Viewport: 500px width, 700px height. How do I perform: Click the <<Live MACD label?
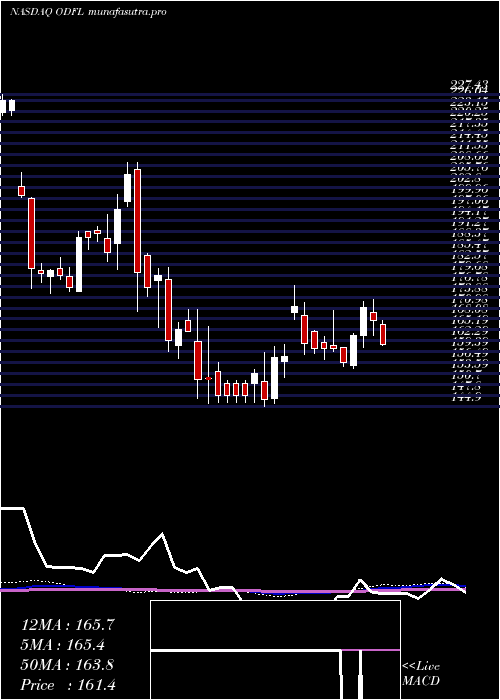click(421, 673)
